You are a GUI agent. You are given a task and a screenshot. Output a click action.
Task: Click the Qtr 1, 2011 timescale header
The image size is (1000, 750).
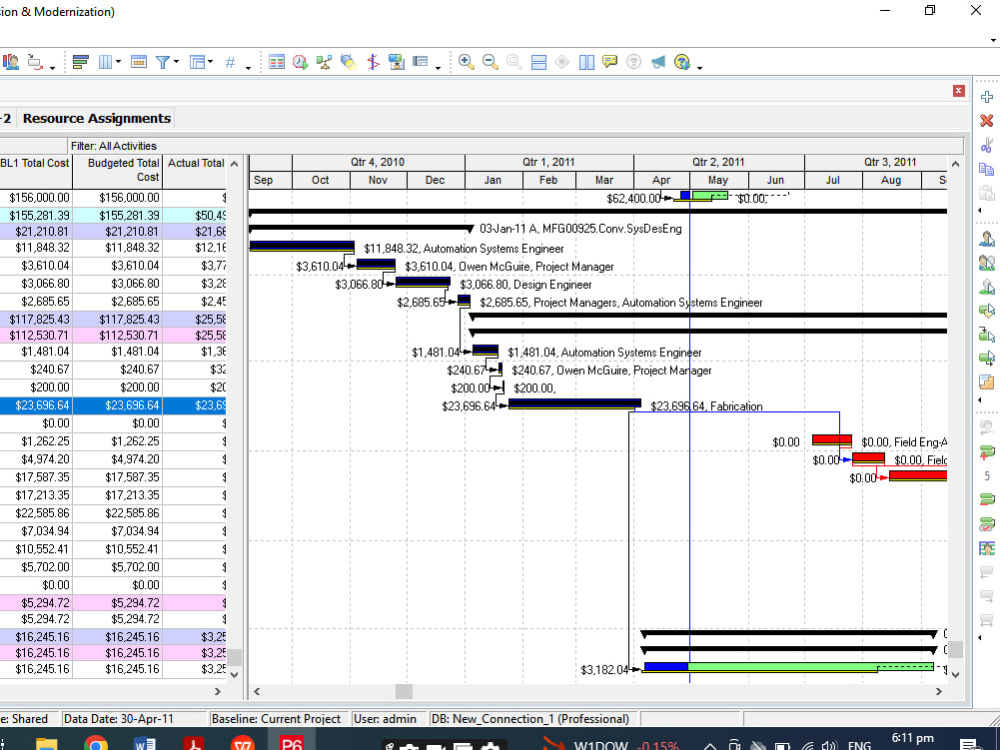coord(548,162)
